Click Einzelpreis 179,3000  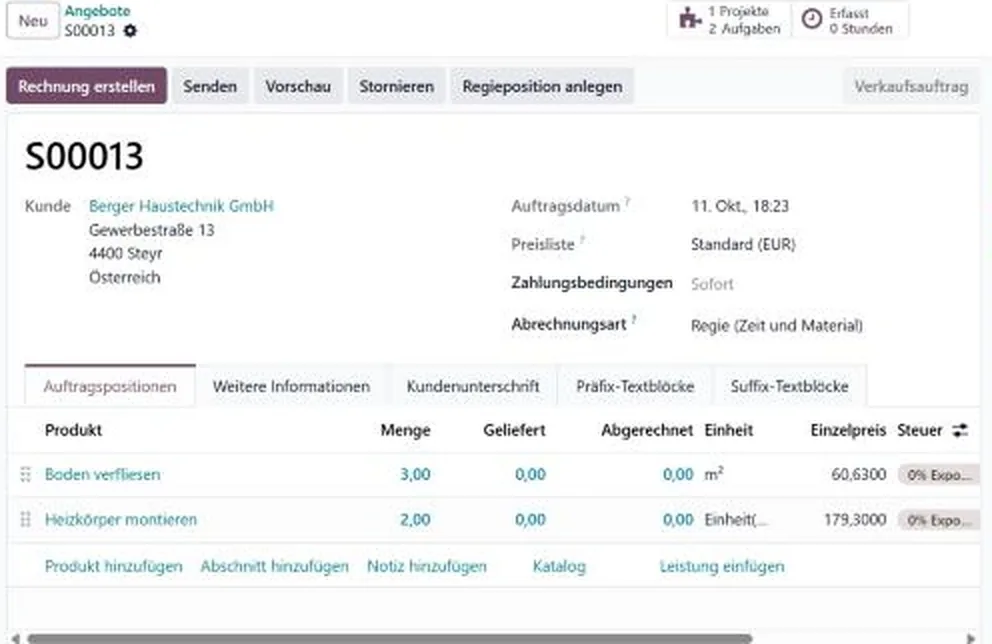point(855,519)
